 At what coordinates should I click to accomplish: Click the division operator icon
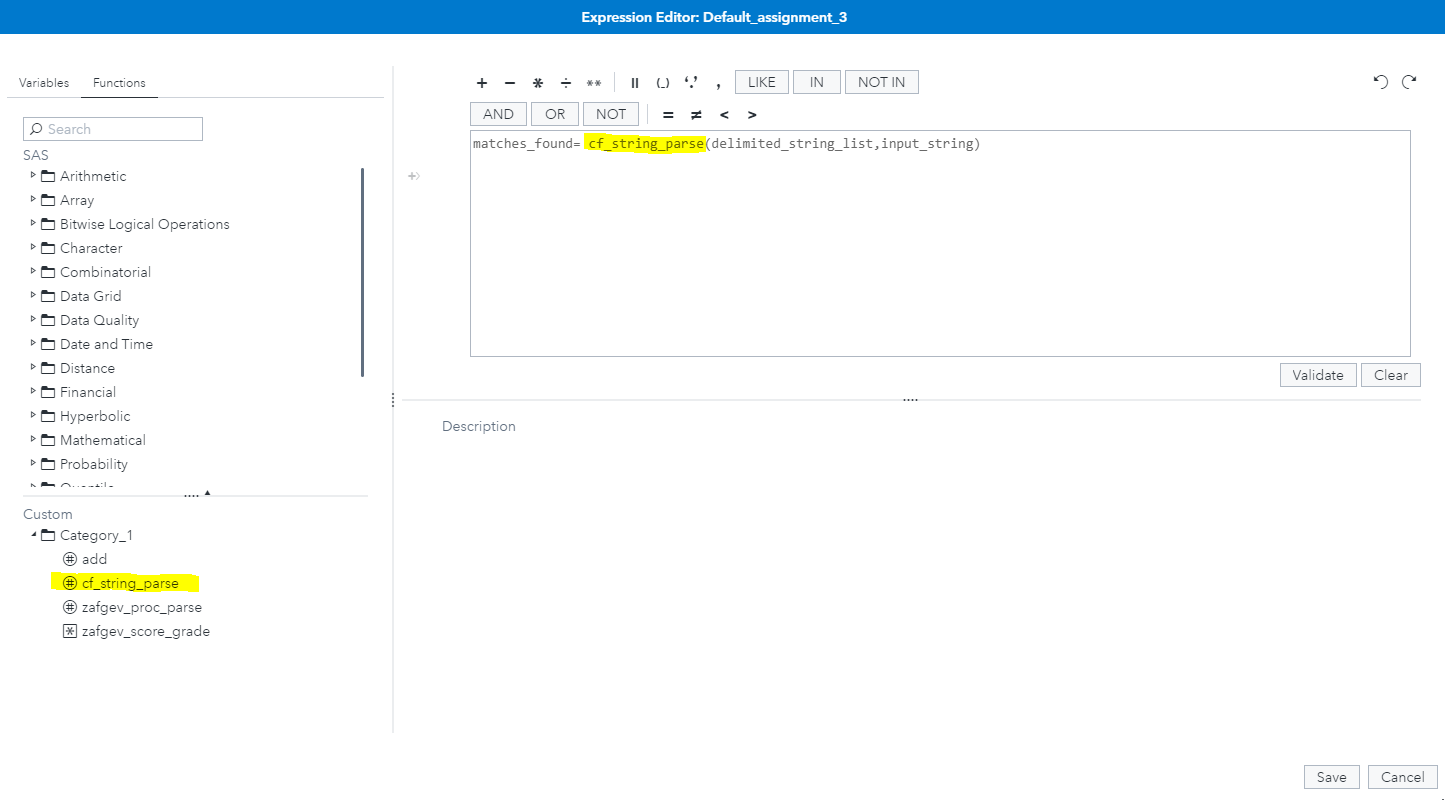pyautogui.click(x=565, y=83)
